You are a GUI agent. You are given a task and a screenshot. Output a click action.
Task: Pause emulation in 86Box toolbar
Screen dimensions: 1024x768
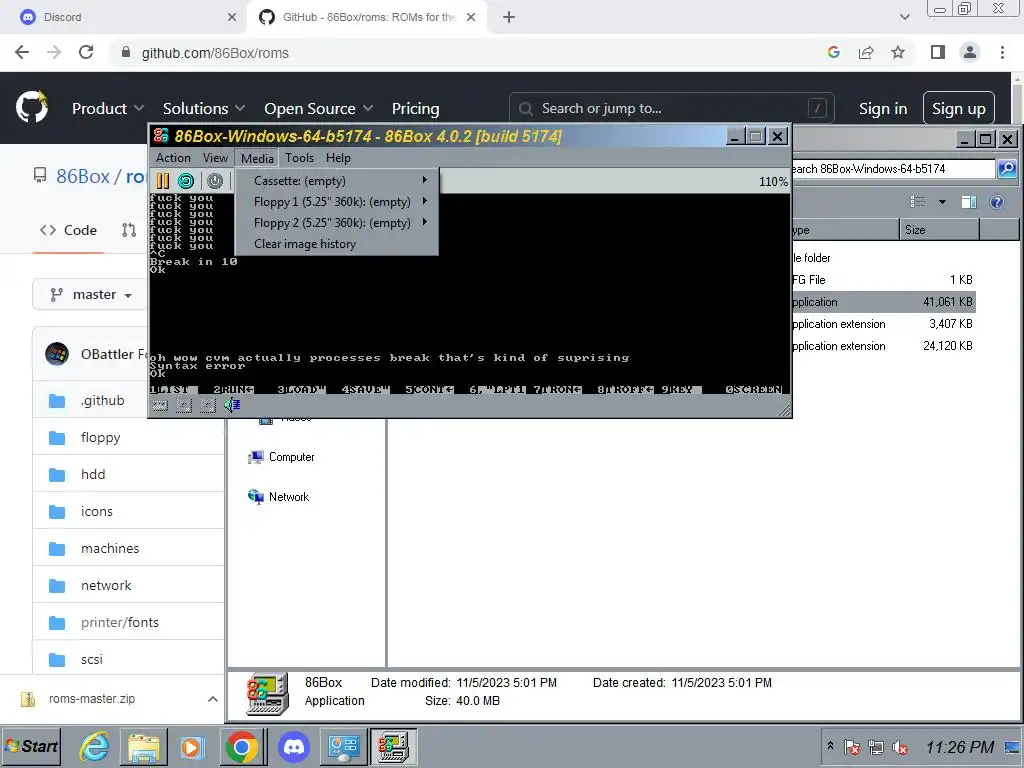pyautogui.click(x=163, y=181)
